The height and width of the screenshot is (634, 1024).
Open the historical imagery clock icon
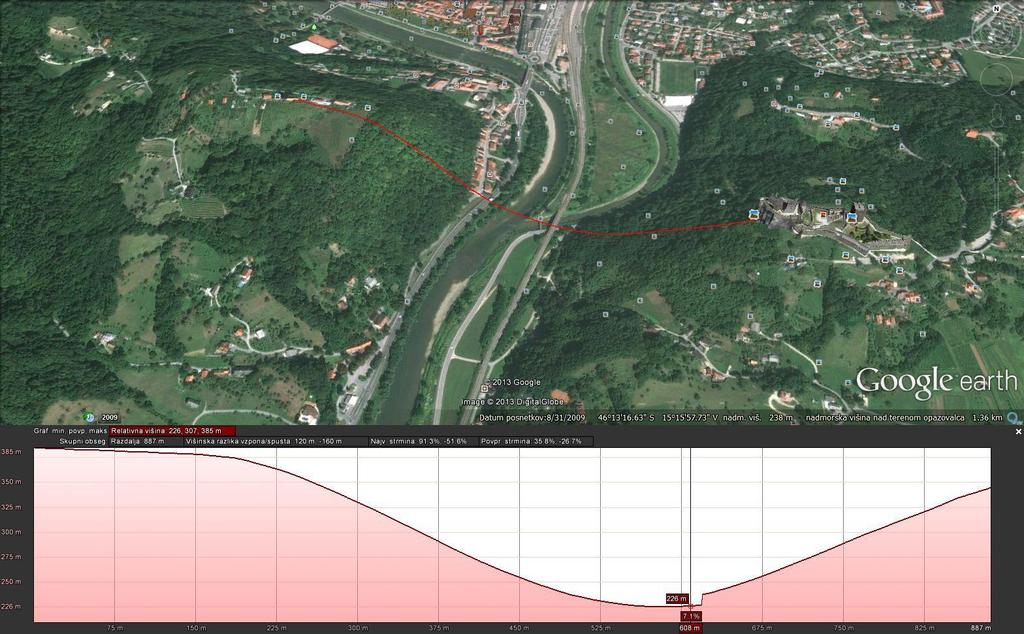click(x=89, y=417)
